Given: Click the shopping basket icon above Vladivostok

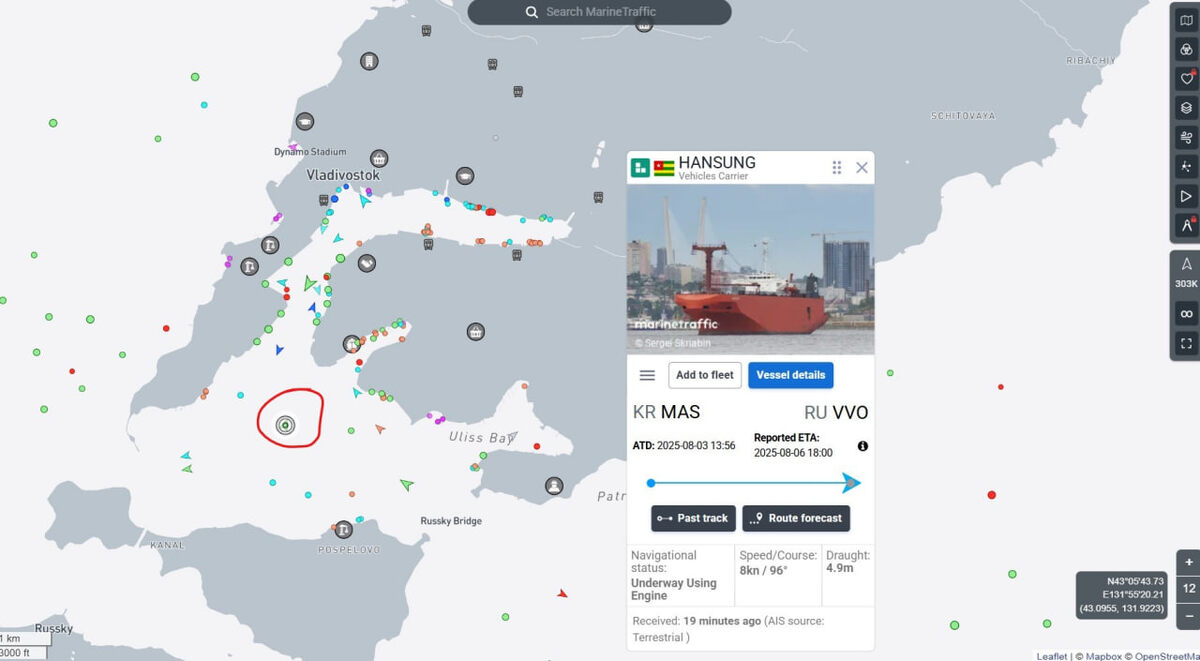Looking at the screenshot, I should pyautogui.click(x=379, y=158).
